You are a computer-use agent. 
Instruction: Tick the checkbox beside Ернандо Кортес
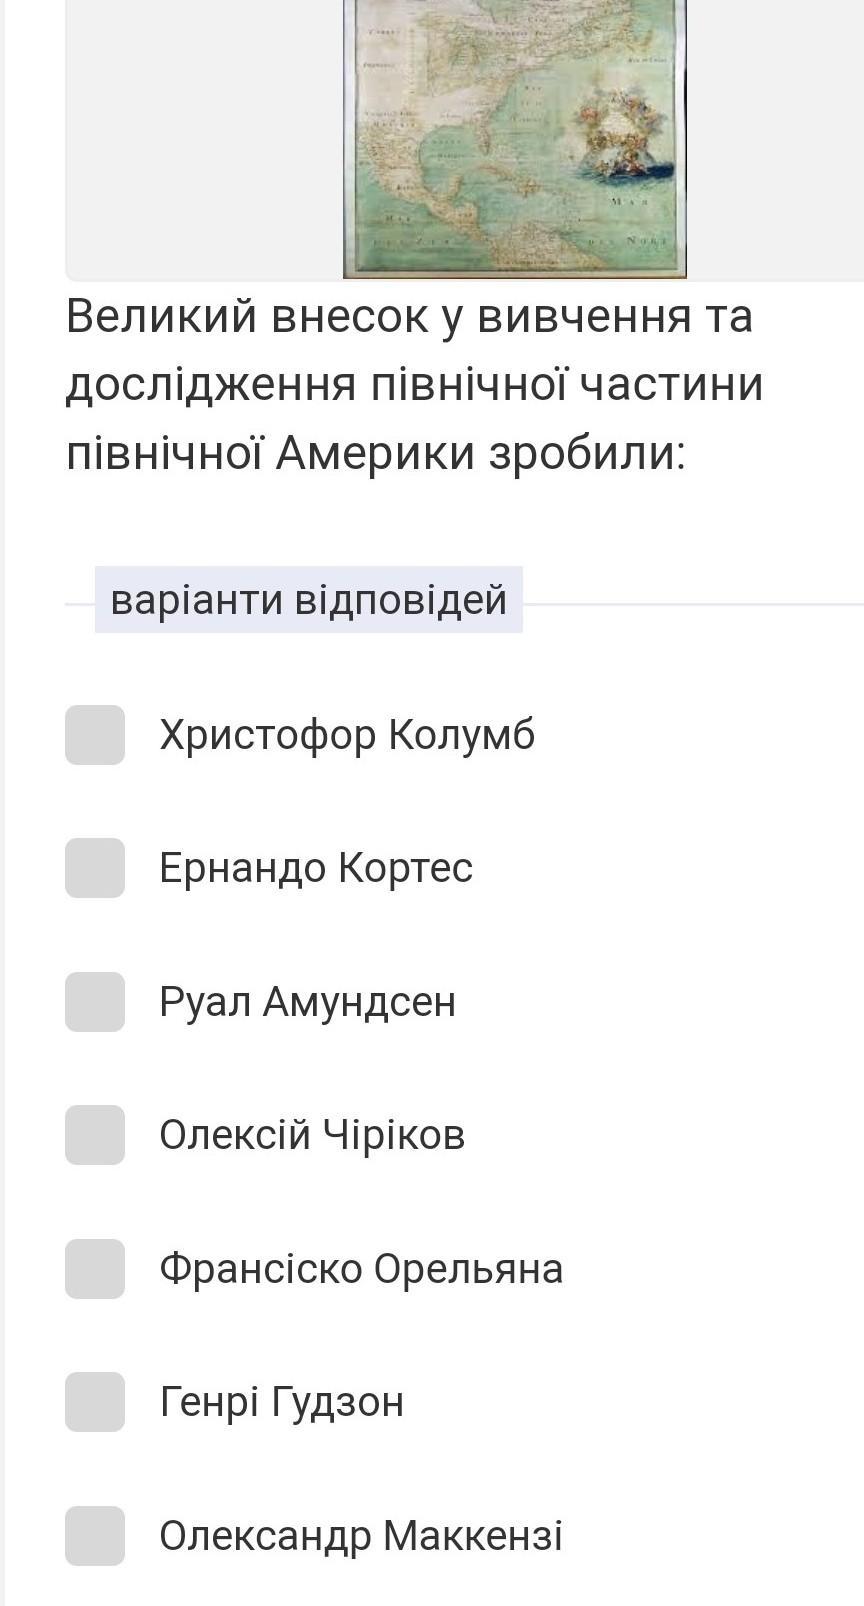(95, 868)
